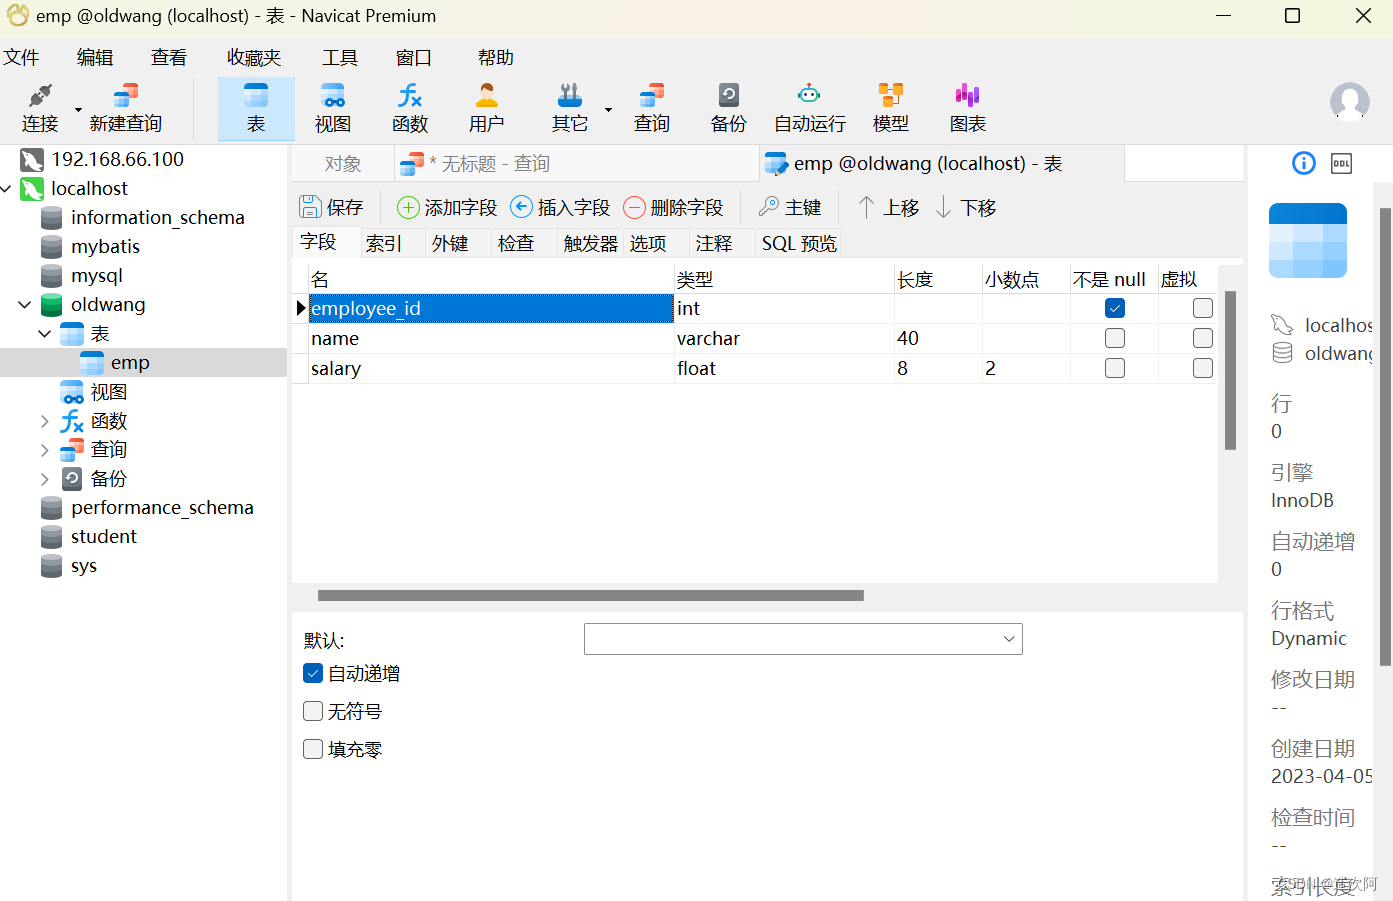Expand the 函数 (Functions) node
The width and height of the screenshot is (1393, 901).
(45, 421)
